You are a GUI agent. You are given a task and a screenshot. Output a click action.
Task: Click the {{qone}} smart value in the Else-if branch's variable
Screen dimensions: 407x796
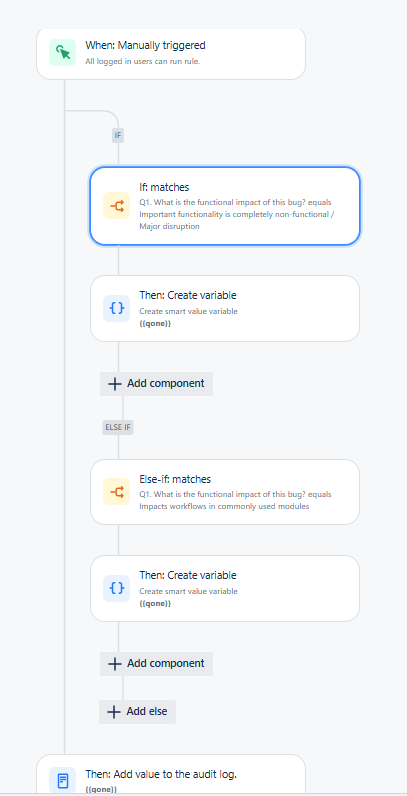pyautogui.click(x=155, y=604)
